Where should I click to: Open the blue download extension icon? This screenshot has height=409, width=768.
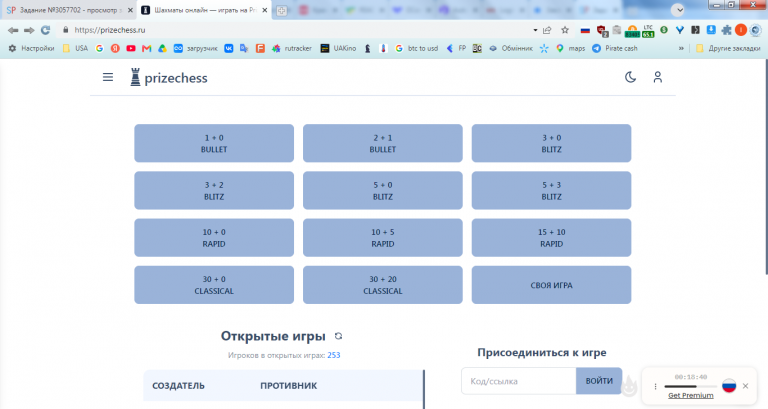[711, 30]
